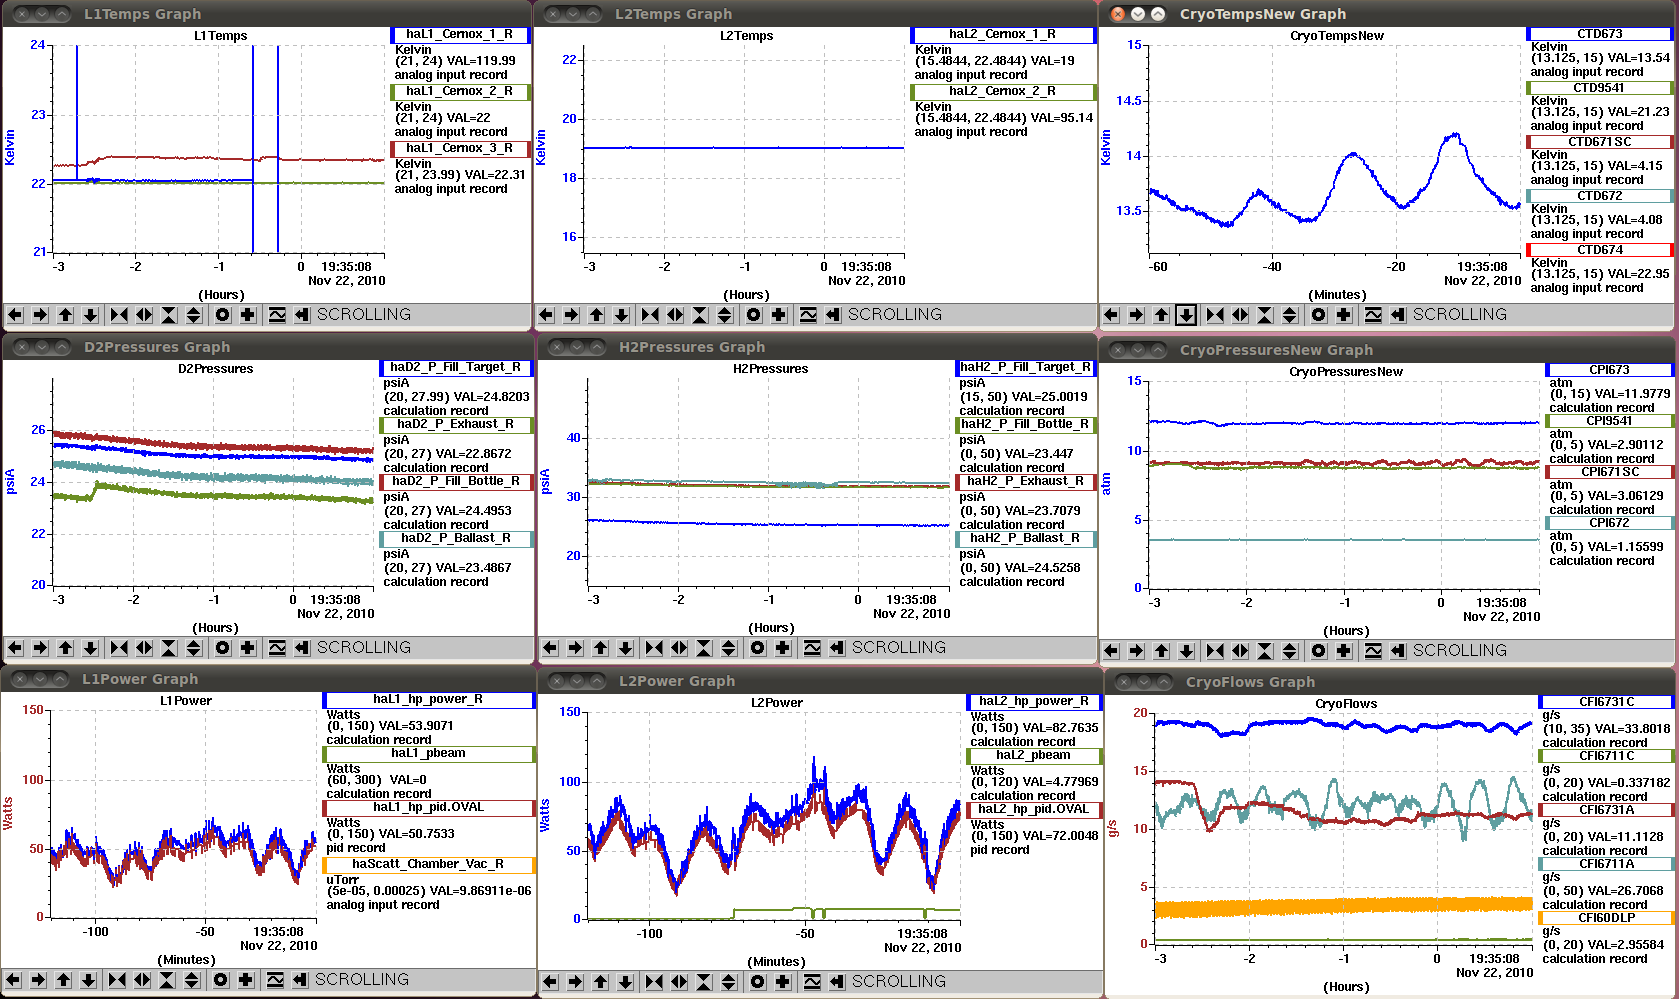Select CTD674 curve in CryoTempsNew legend
Viewport: 1679px width, 999px height.
pos(1599,250)
